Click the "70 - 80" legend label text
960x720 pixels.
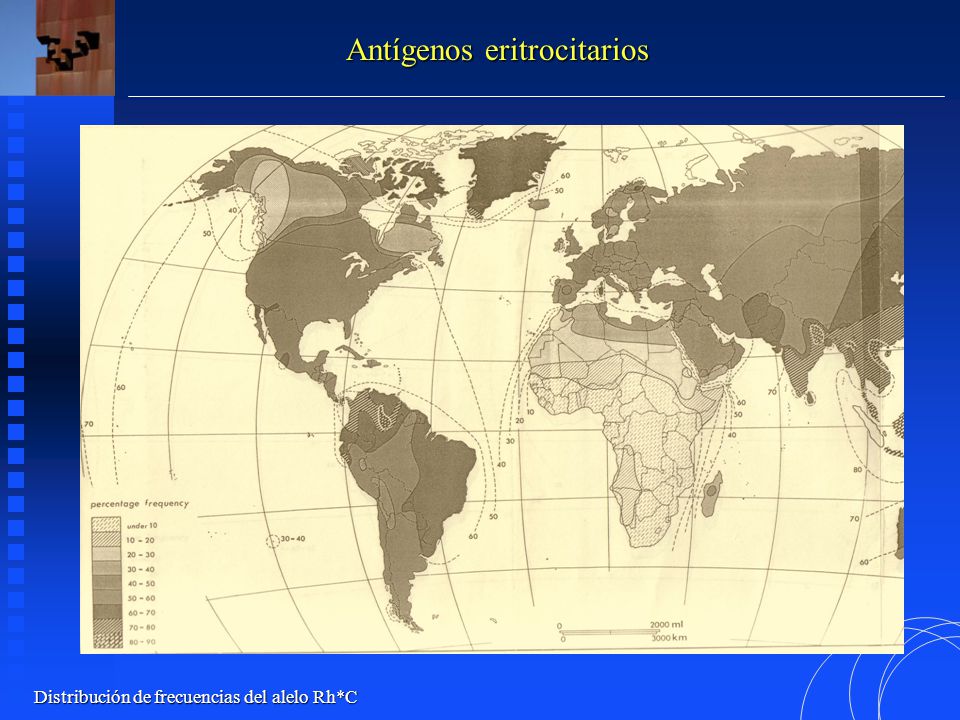pyautogui.click(x=141, y=628)
